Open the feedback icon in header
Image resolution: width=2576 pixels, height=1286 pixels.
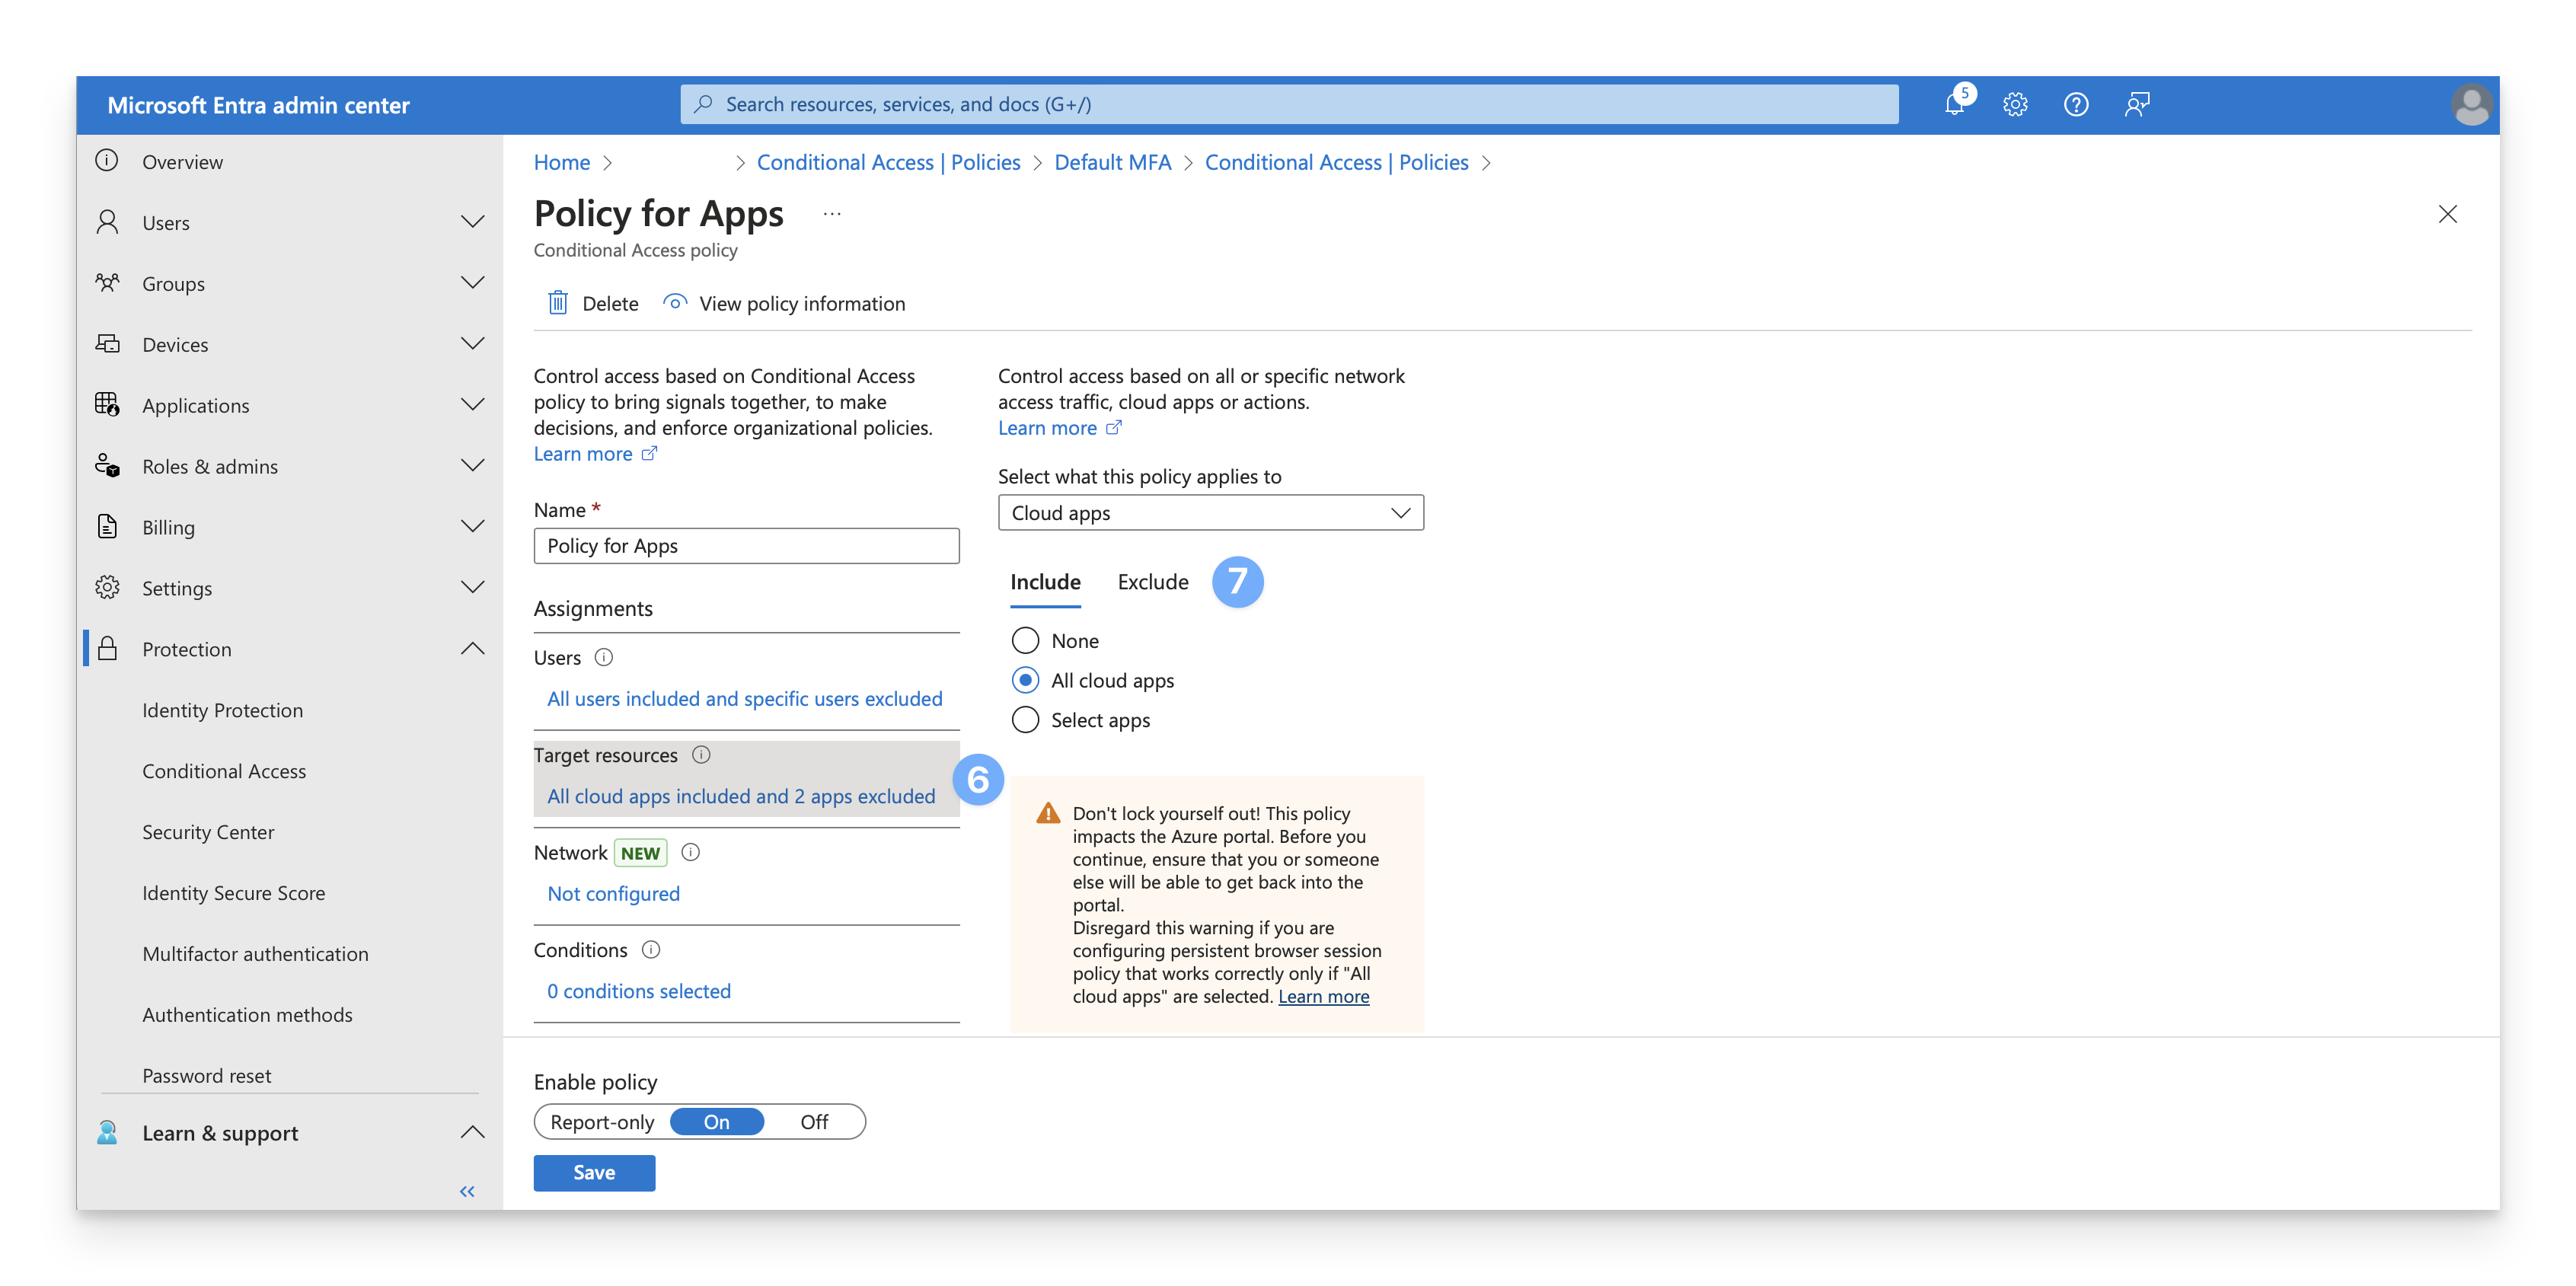click(2137, 104)
